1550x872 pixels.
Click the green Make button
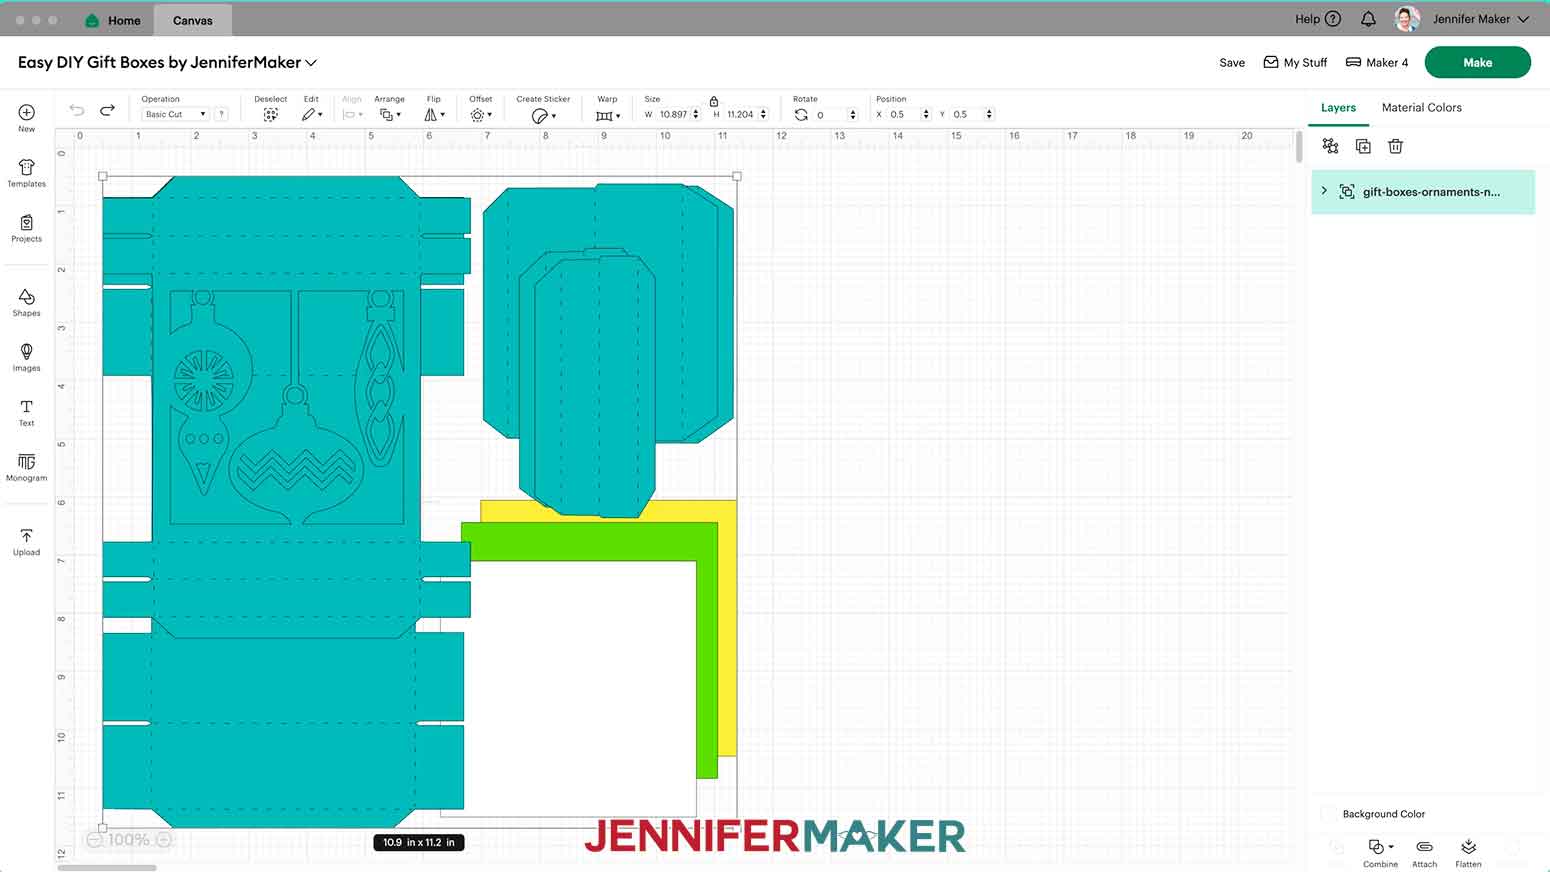[x=1477, y=62]
